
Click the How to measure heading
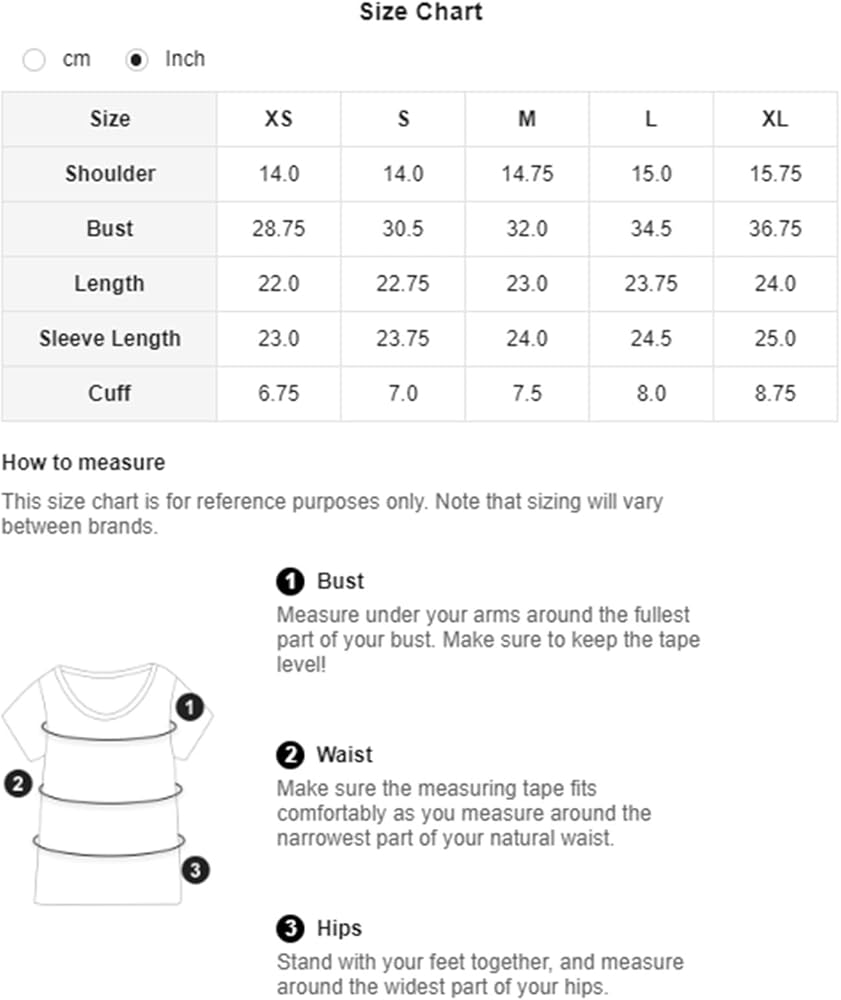83,463
